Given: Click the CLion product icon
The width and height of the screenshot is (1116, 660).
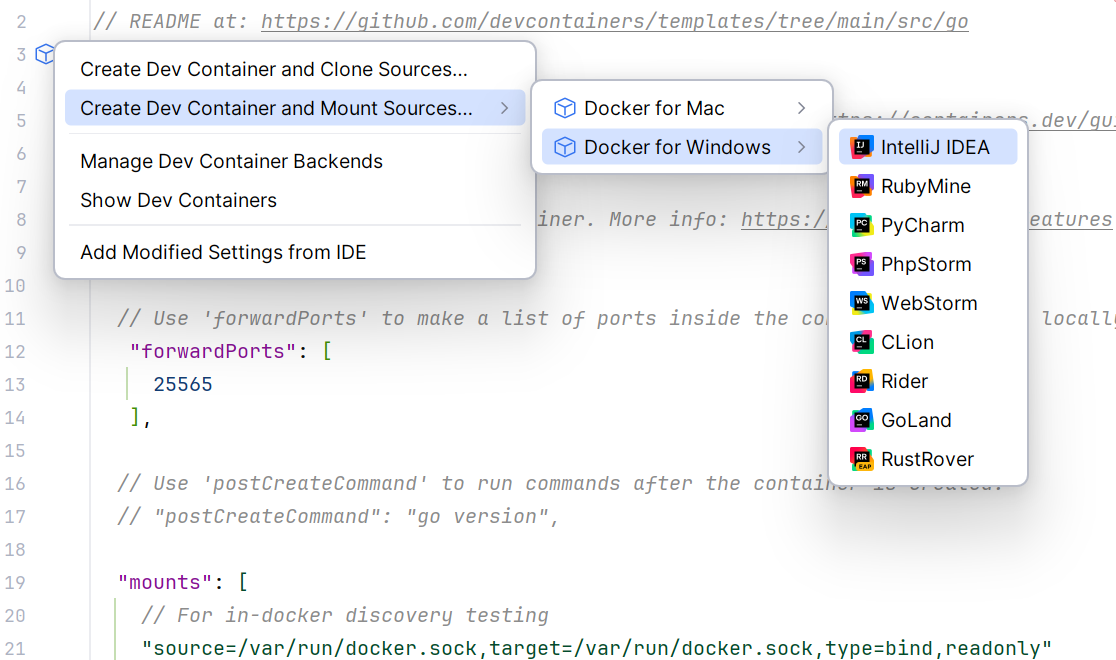Looking at the screenshot, I should tap(861, 342).
